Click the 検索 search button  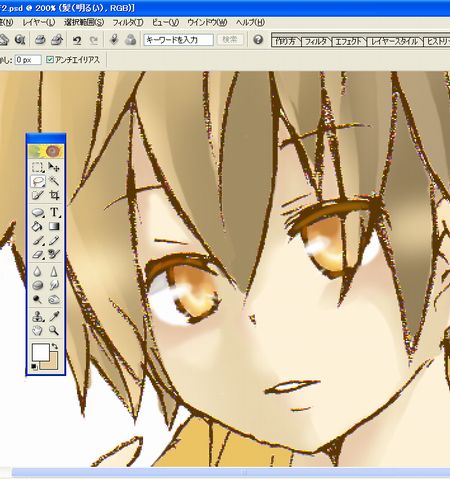[x=230, y=40]
